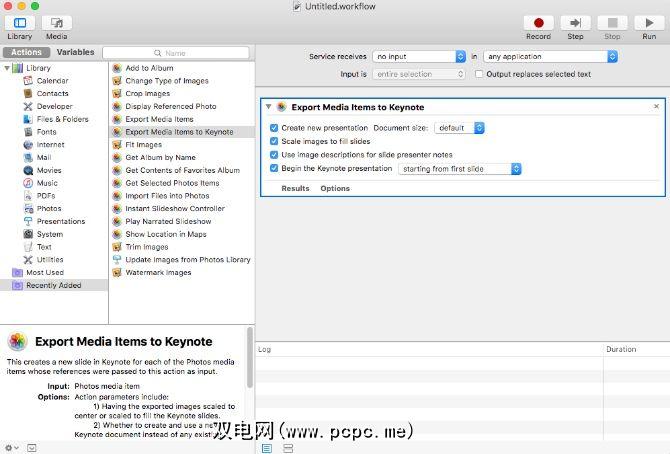Screen dimensions: 670x454
Task: Open the Media browser button
Action: pyautogui.click(x=56, y=23)
